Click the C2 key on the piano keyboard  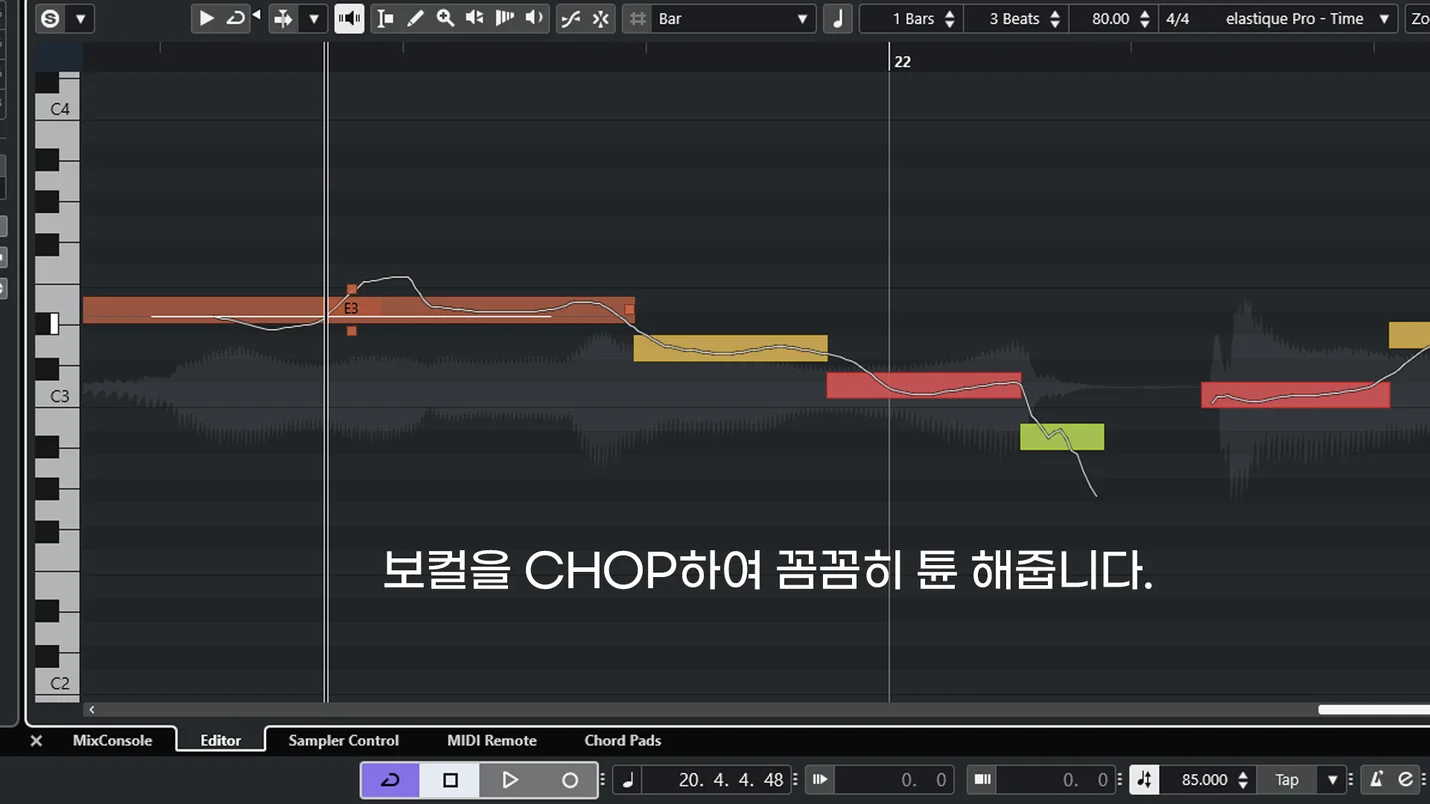[x=58, y=683]
